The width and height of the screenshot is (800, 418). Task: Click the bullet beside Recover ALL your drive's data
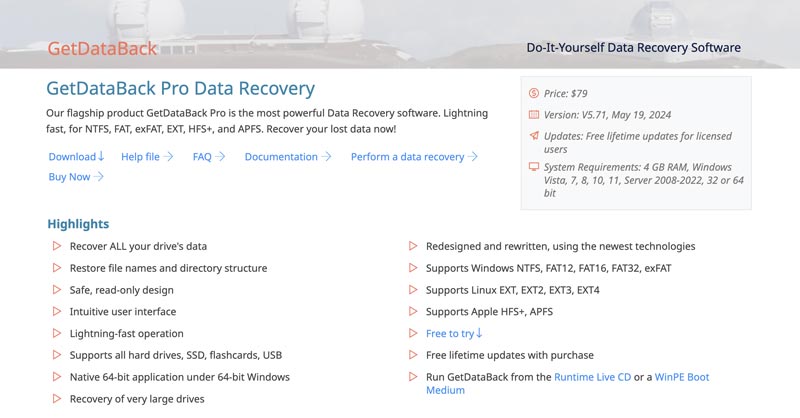tap(57, 246)
